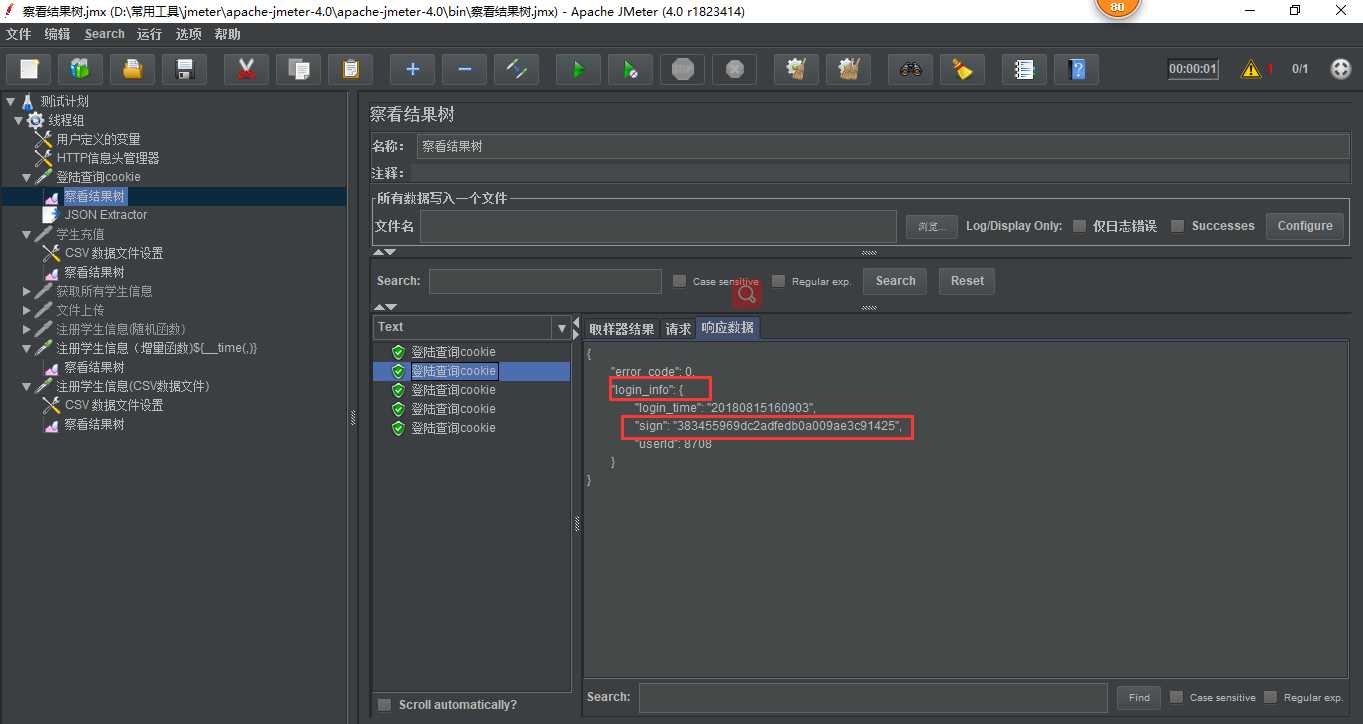Collapse 注册学生信息(CSV数据文件) node

pos(27,386)
